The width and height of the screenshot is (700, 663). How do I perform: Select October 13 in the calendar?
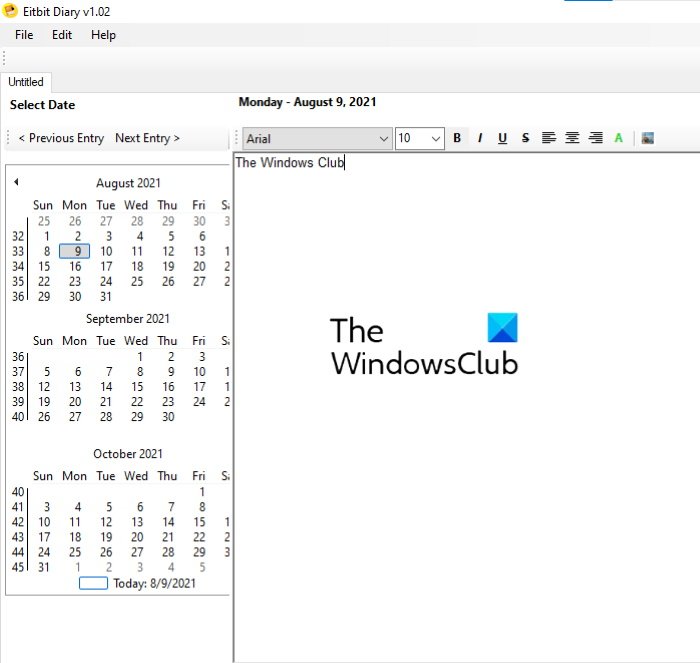137,522
